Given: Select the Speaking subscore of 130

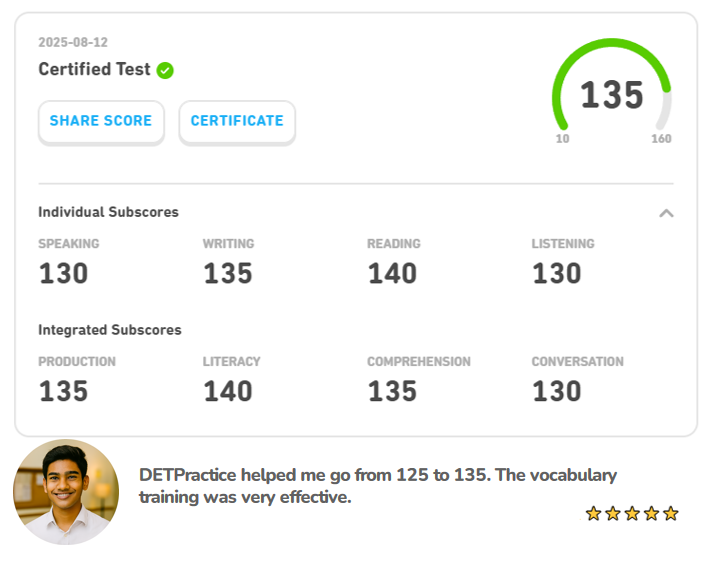Looking at the screenshot, I should tap(64, 273).
